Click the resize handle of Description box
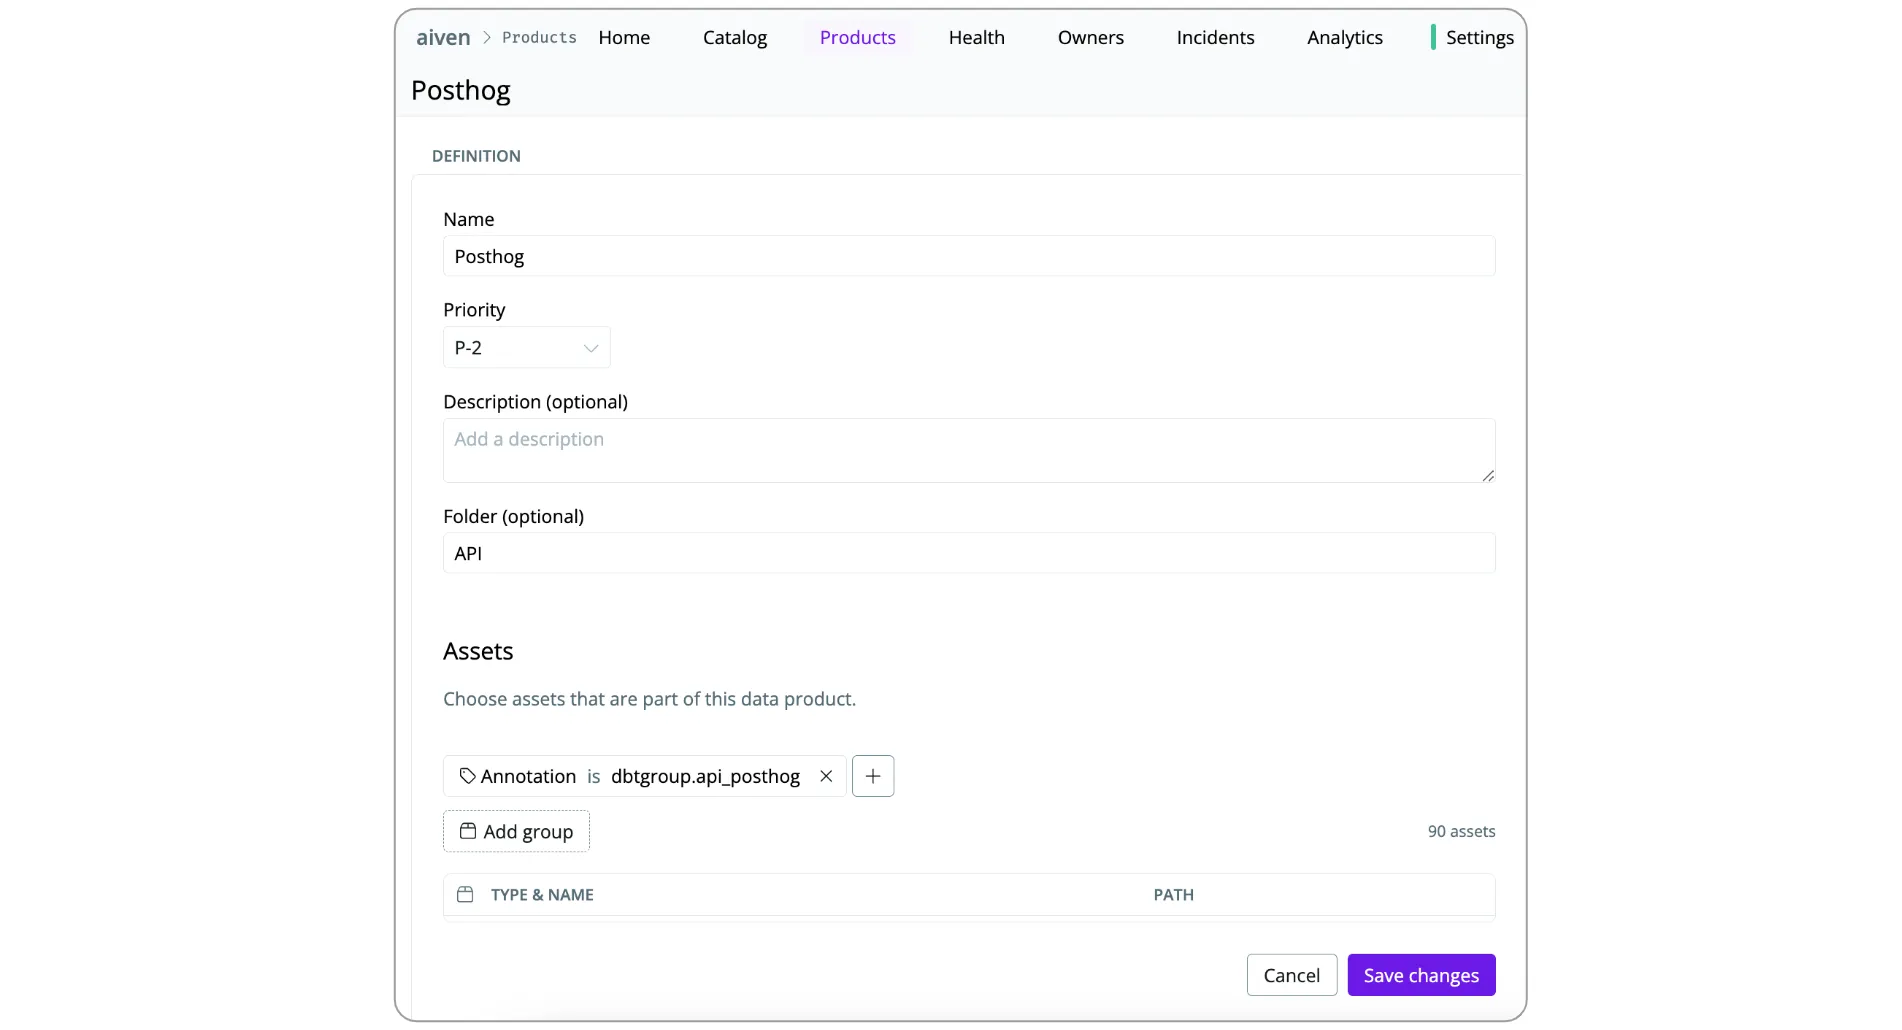 (x=1488, y=476)
